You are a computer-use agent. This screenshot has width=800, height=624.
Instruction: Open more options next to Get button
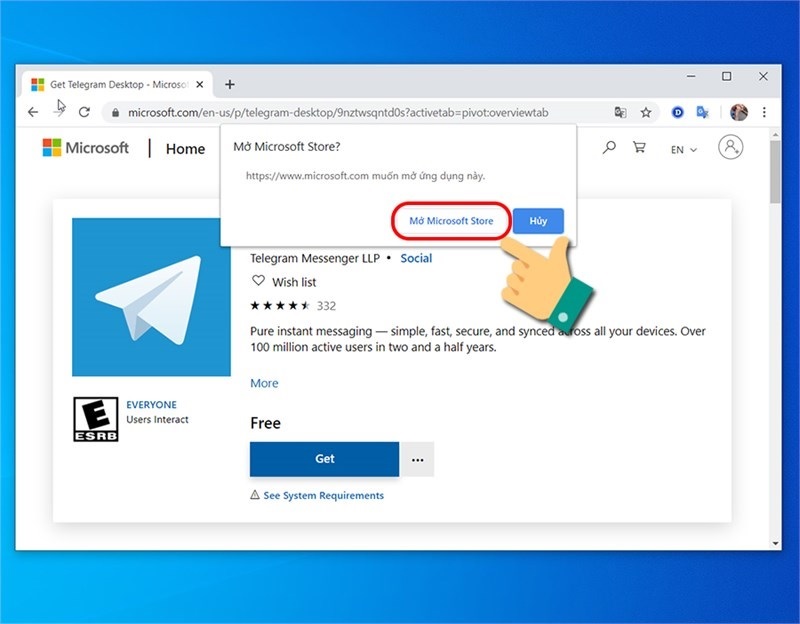418,458
